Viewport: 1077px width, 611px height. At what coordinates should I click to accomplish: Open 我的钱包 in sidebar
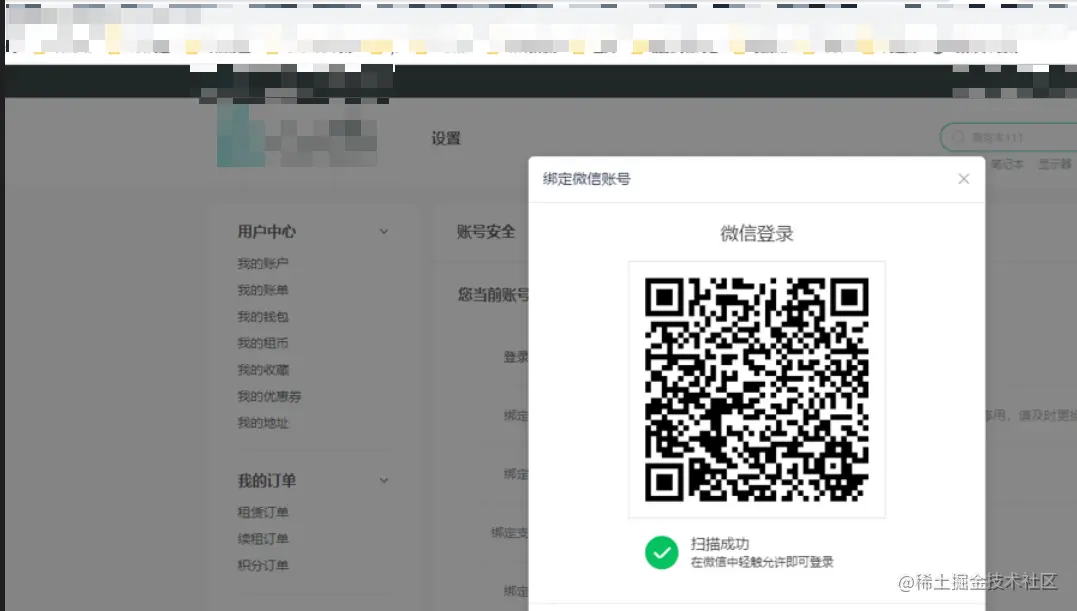coord(263,316)
